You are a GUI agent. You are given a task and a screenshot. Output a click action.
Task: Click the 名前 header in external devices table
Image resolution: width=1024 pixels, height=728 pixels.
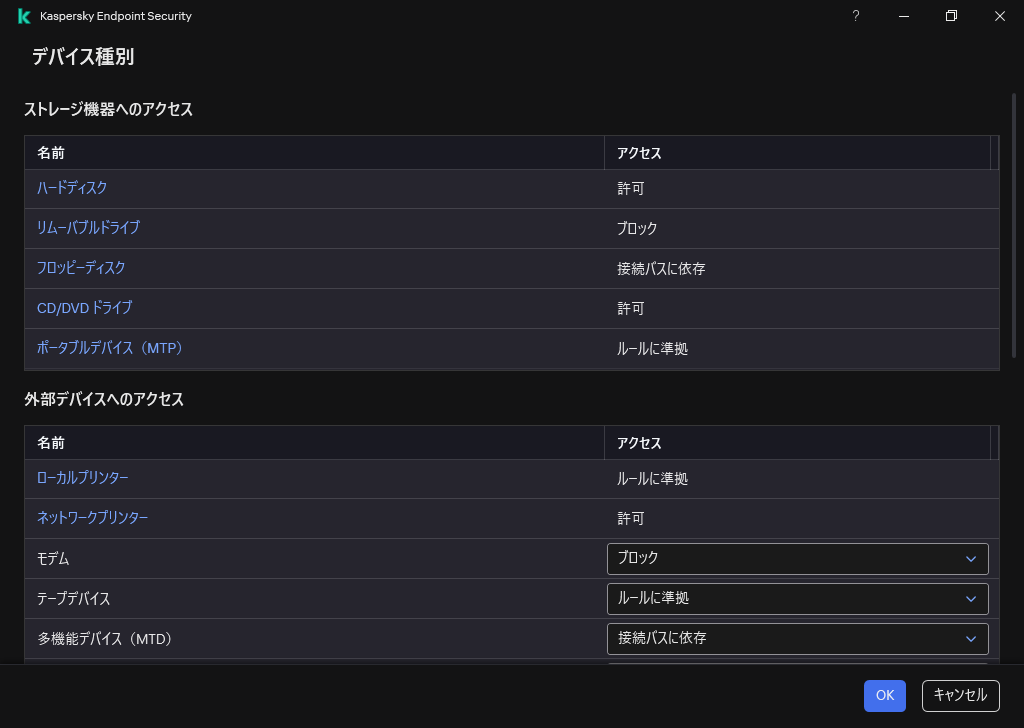[52, 443]
